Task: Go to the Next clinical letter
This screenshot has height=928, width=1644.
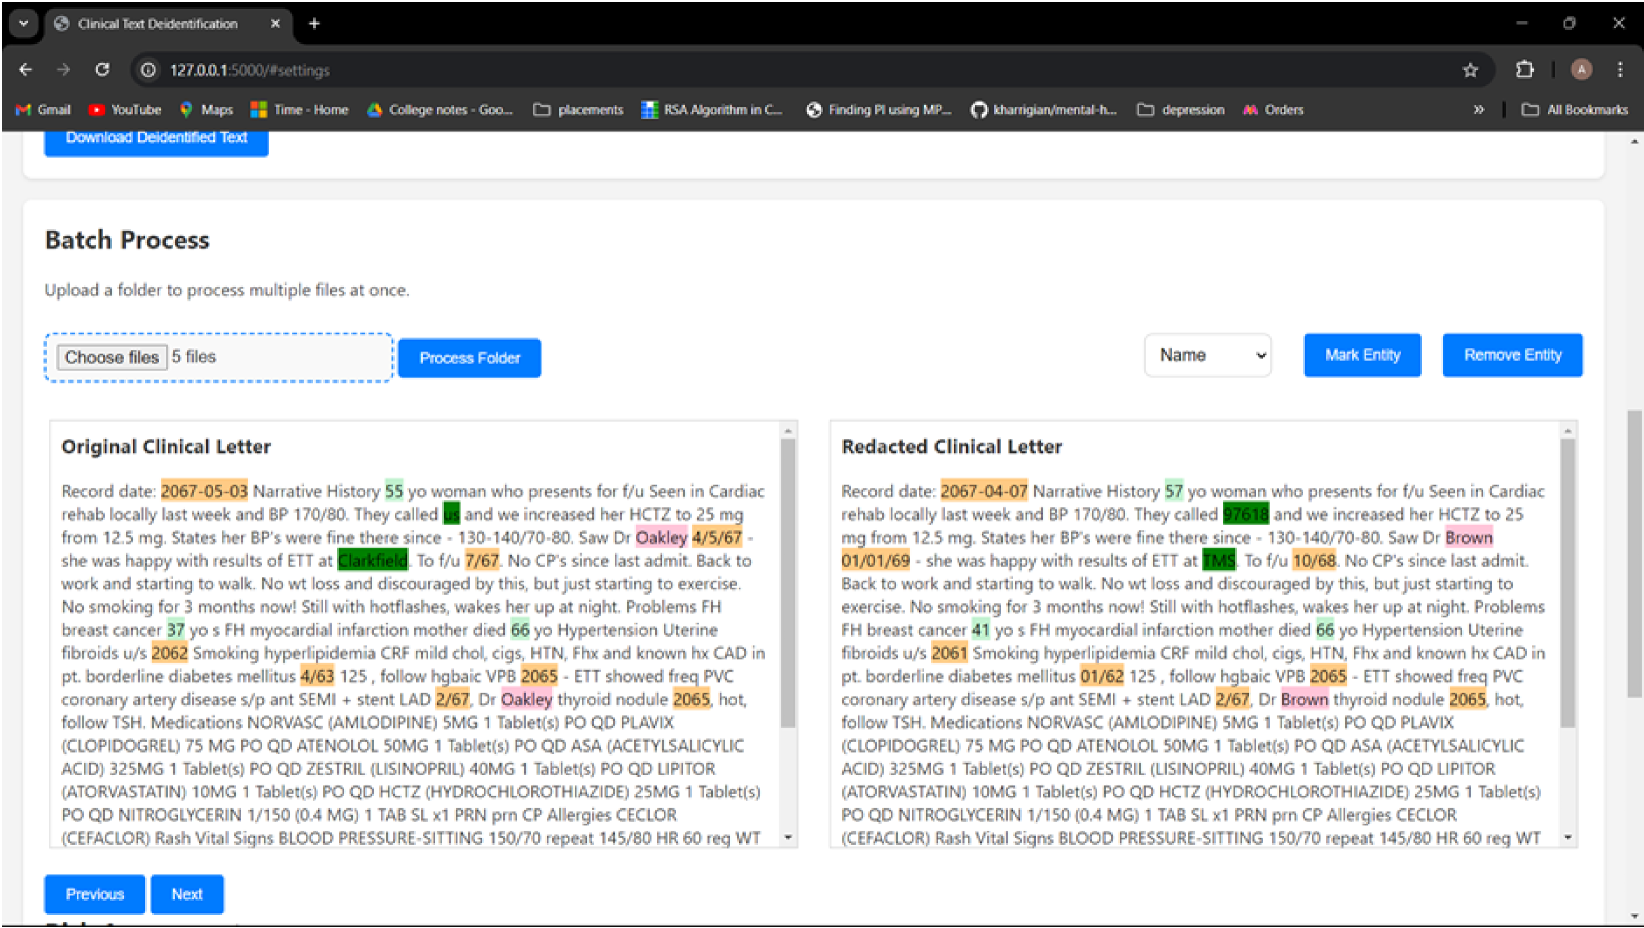Action: [187, 894]
